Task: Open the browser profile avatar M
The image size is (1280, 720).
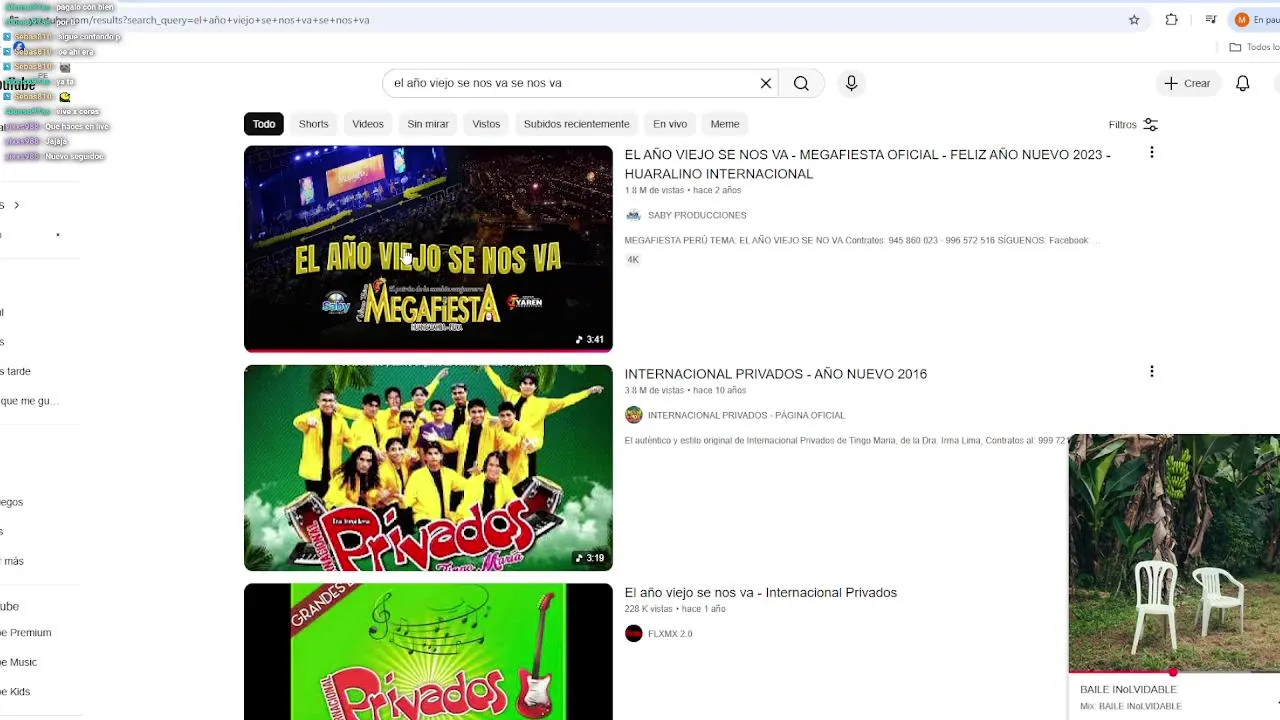Action: pos(1241,20)
